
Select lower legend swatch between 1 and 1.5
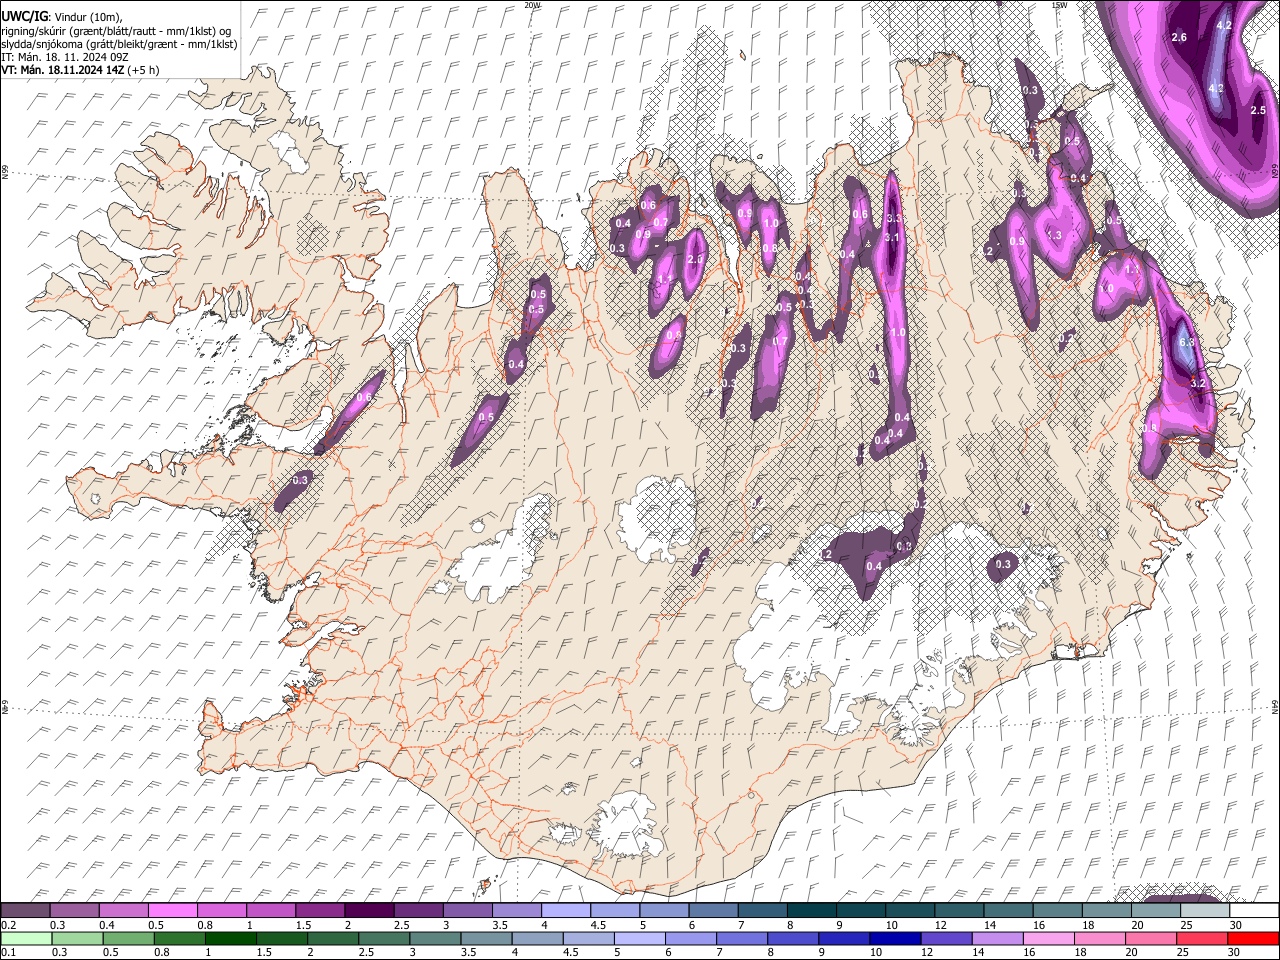click(x=230, y=938)
